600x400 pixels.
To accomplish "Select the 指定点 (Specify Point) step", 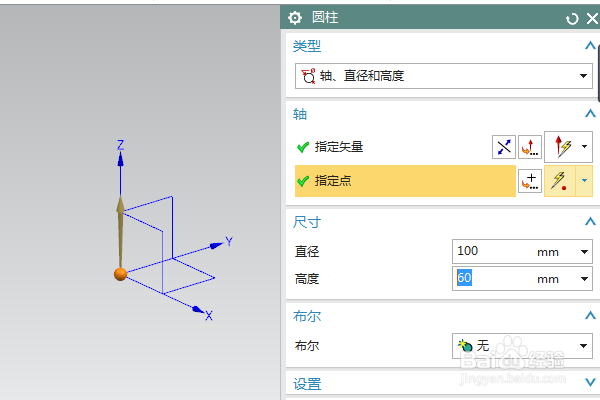I will [333, 181].
